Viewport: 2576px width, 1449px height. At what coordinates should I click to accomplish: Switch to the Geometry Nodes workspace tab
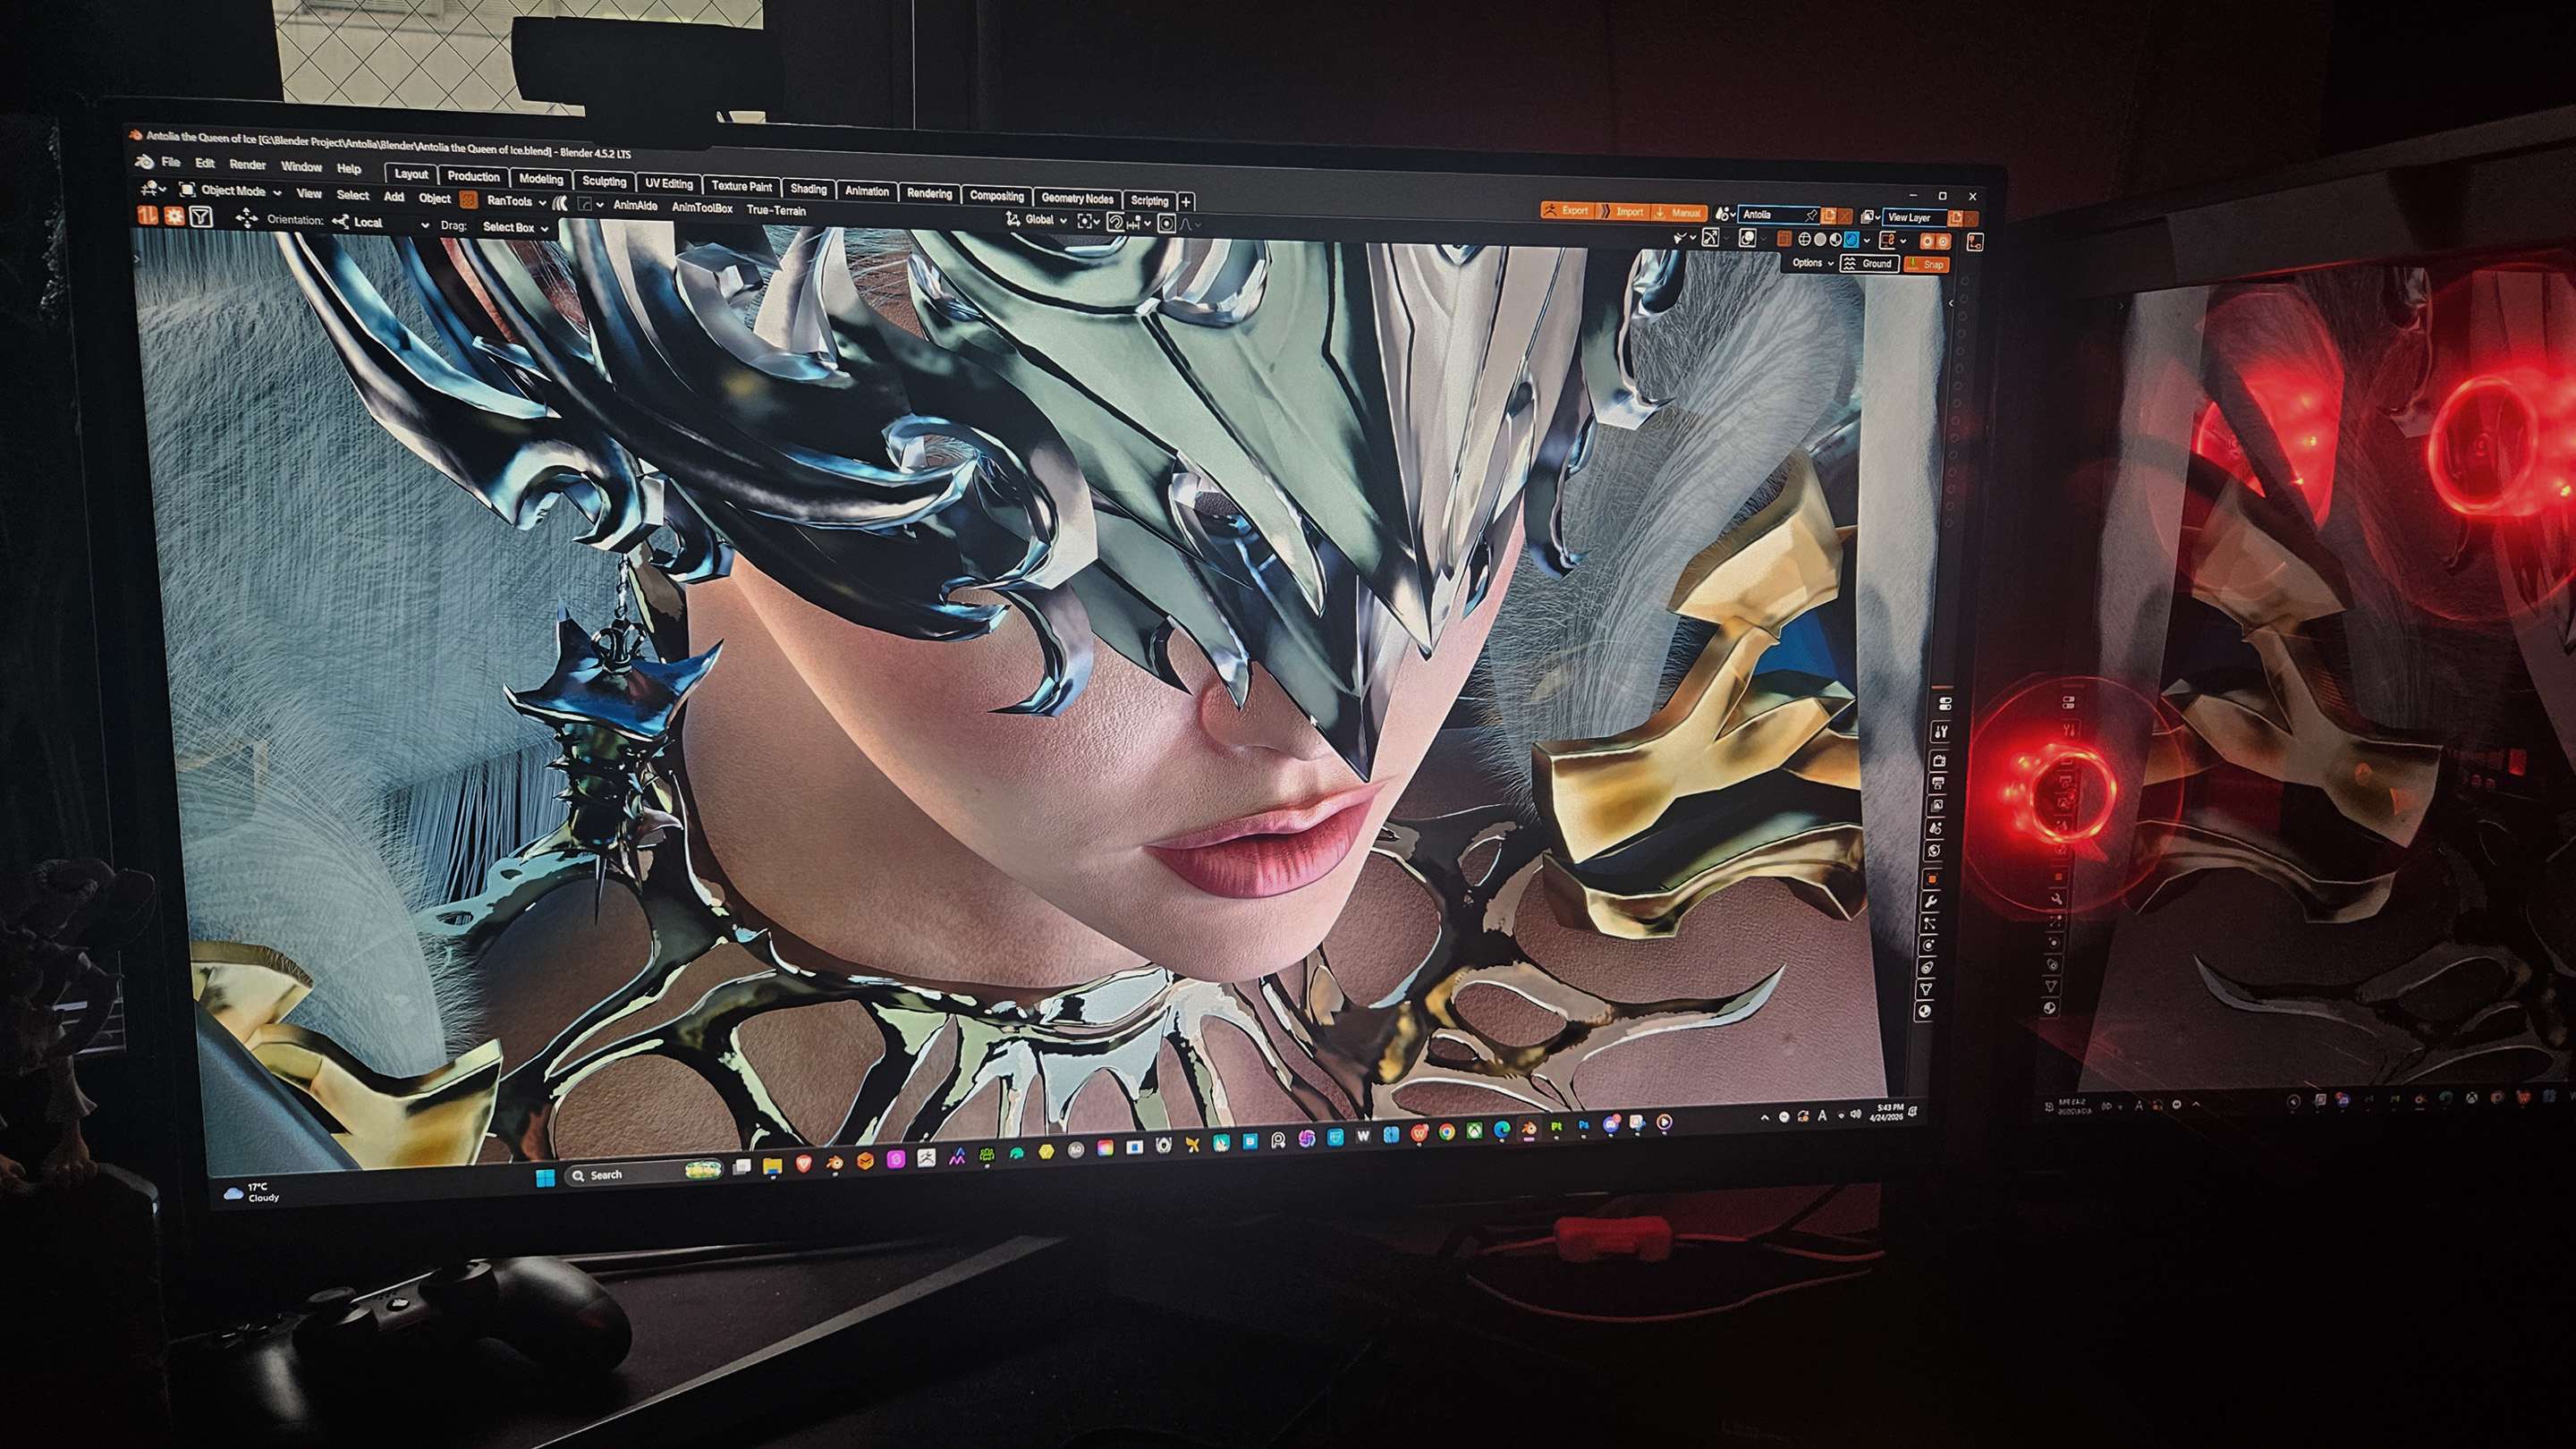pos(1077,198)
